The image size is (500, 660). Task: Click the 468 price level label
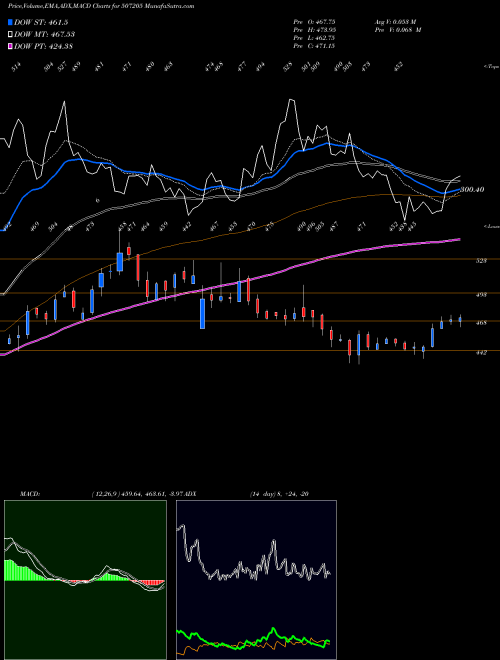pos(481,323)
